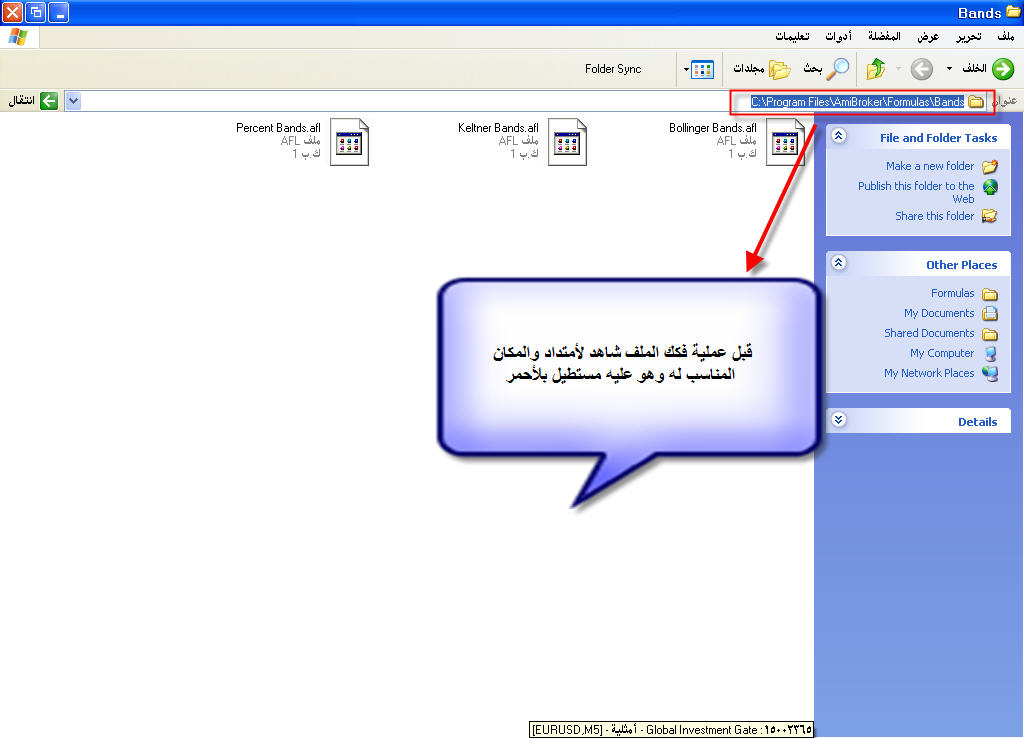Open My Documents link
This screenshot has height=738, width=1024.
tap(938, 313)
